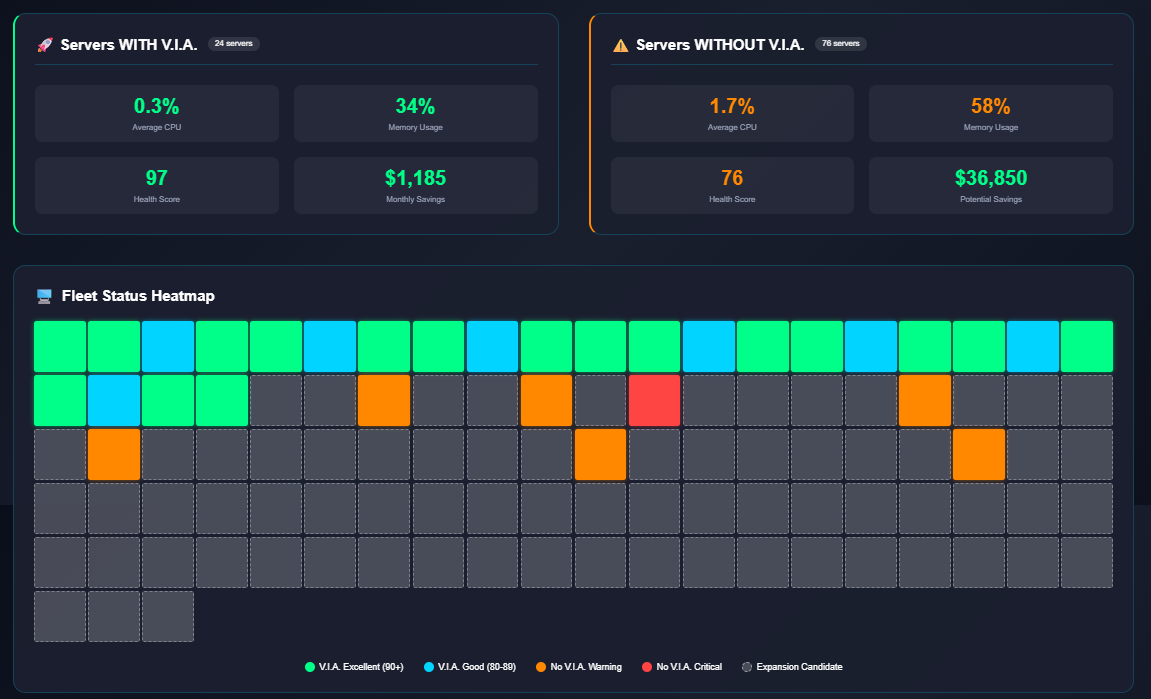Click the warning triangle icon beside Servers WITHOUT V.I.A.
Image resolution: width=1151 pixels, height=699 pixels.
[x=620, y=45]
